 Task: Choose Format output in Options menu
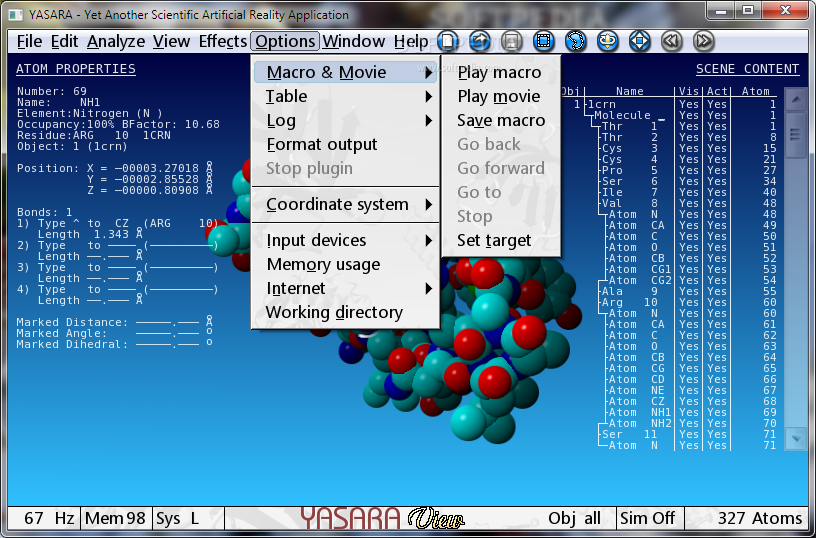pyautogui.click(x=346, y=144)
